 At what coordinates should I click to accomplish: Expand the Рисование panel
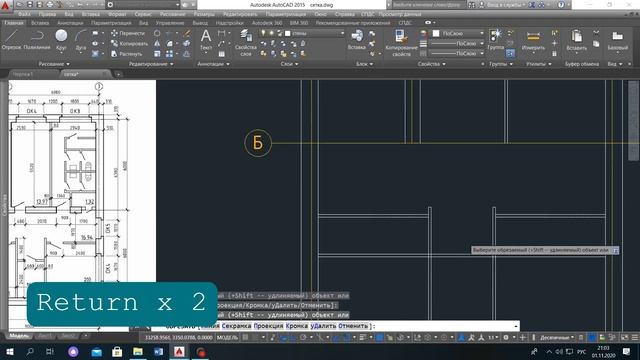[54, 64]
